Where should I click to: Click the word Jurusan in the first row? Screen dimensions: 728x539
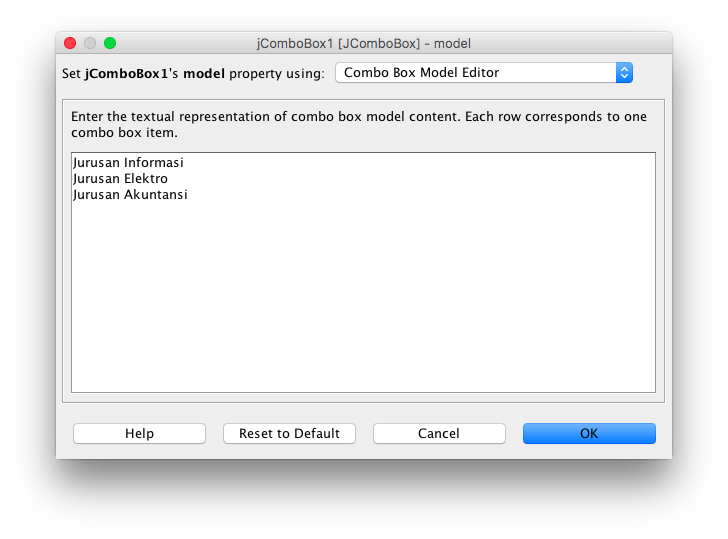[97, 162]
